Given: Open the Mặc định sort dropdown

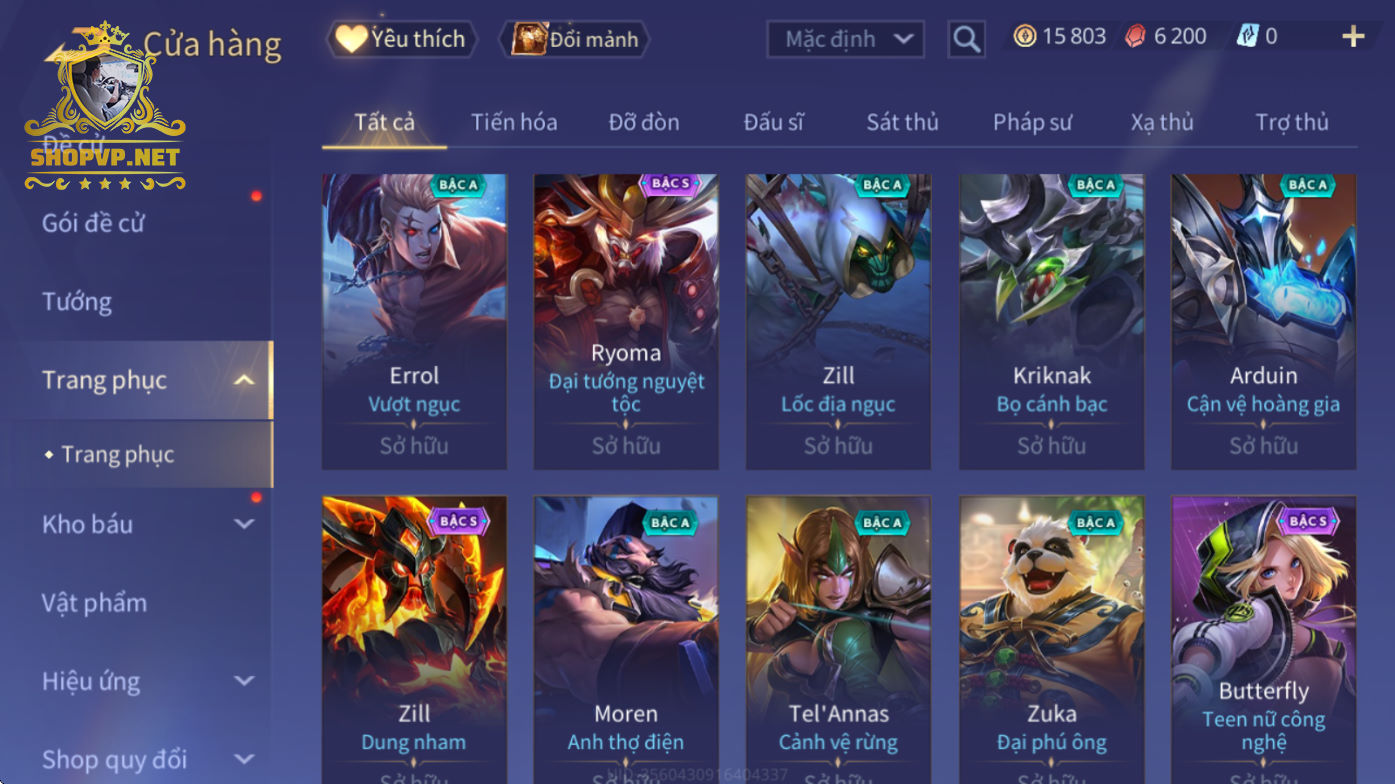Looking at the screenshot, I should (845, 39).
